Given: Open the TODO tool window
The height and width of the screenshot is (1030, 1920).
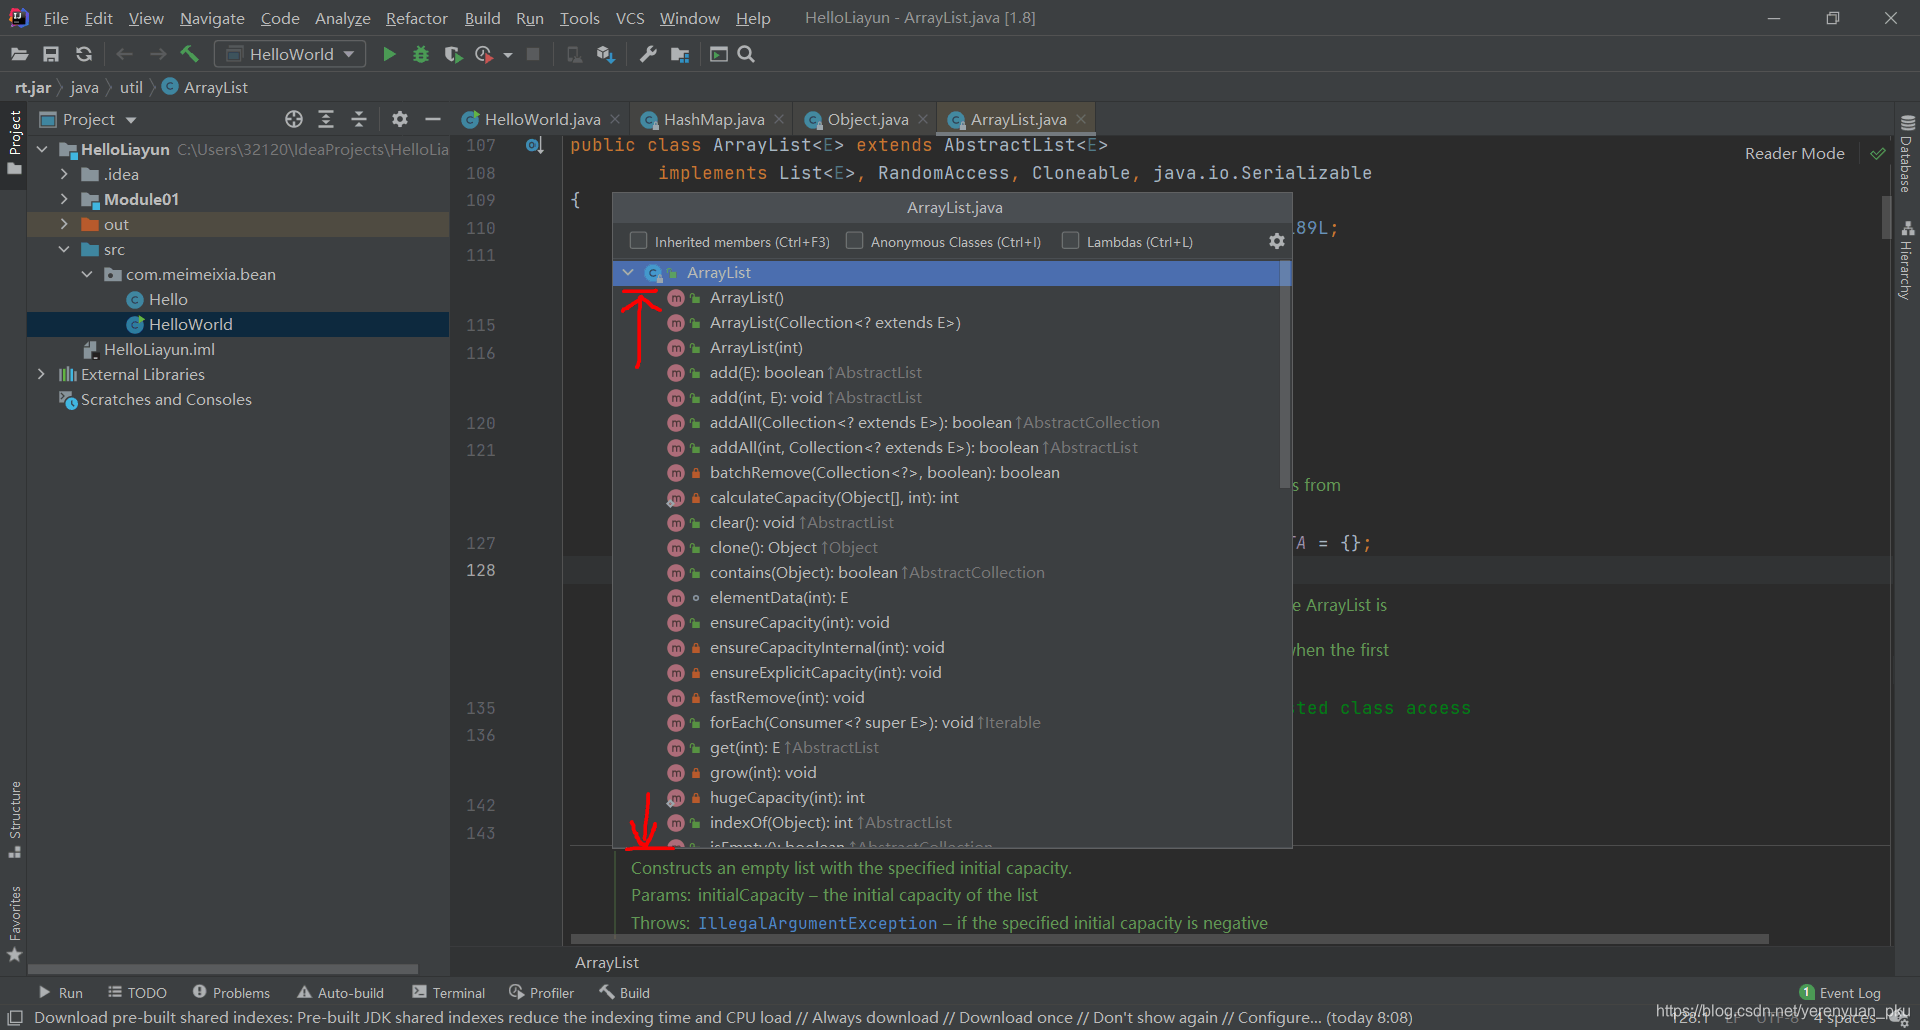Looking at the screenshot, I should pos(137,993).
